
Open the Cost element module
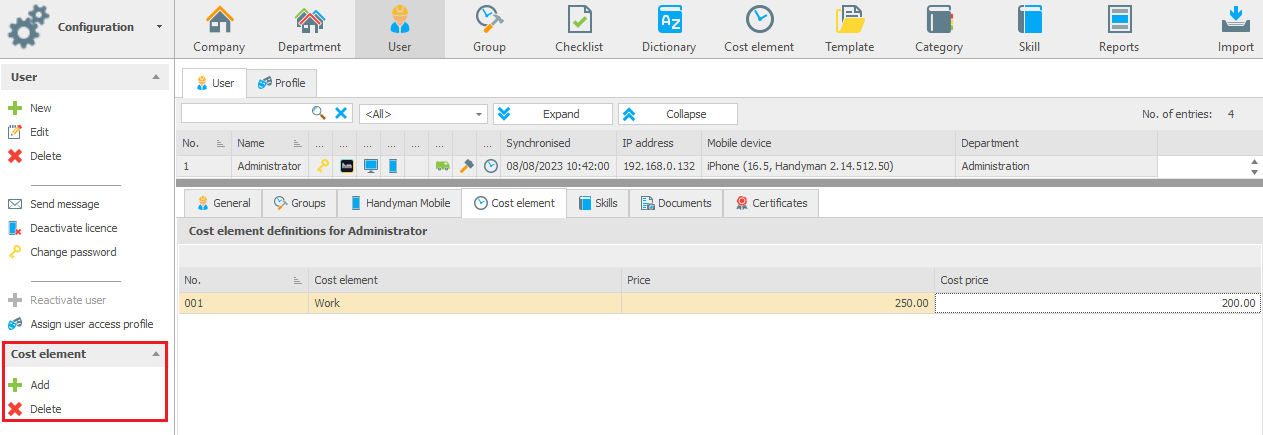pyautogui.click(x=759, y=29)
